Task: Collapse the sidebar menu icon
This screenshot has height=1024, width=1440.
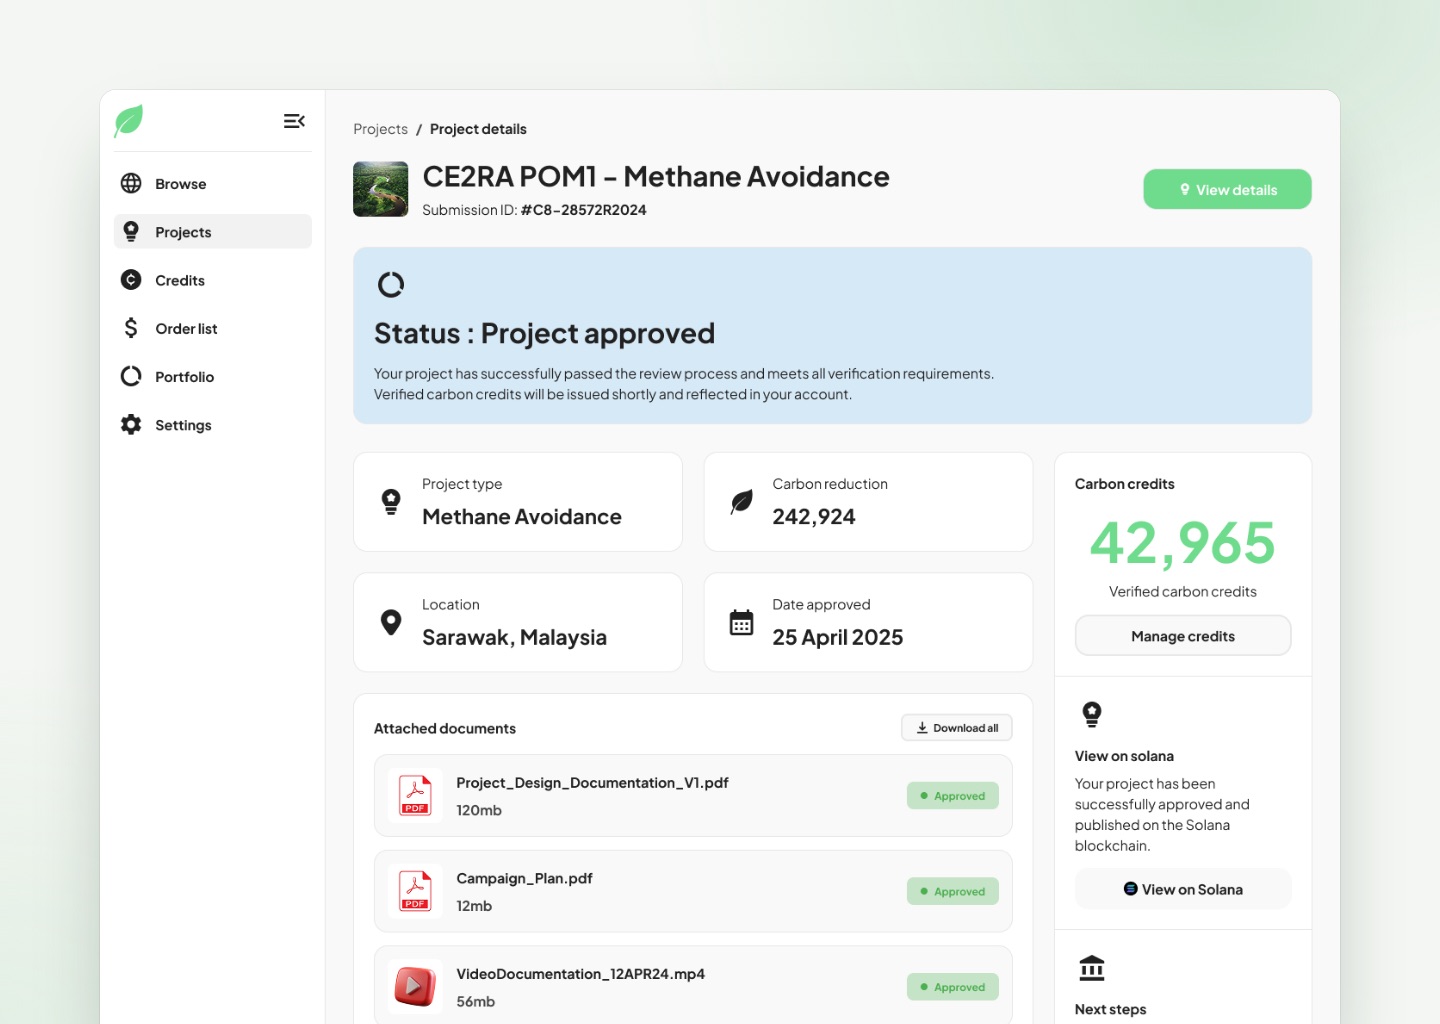Action: coord(294,121)
